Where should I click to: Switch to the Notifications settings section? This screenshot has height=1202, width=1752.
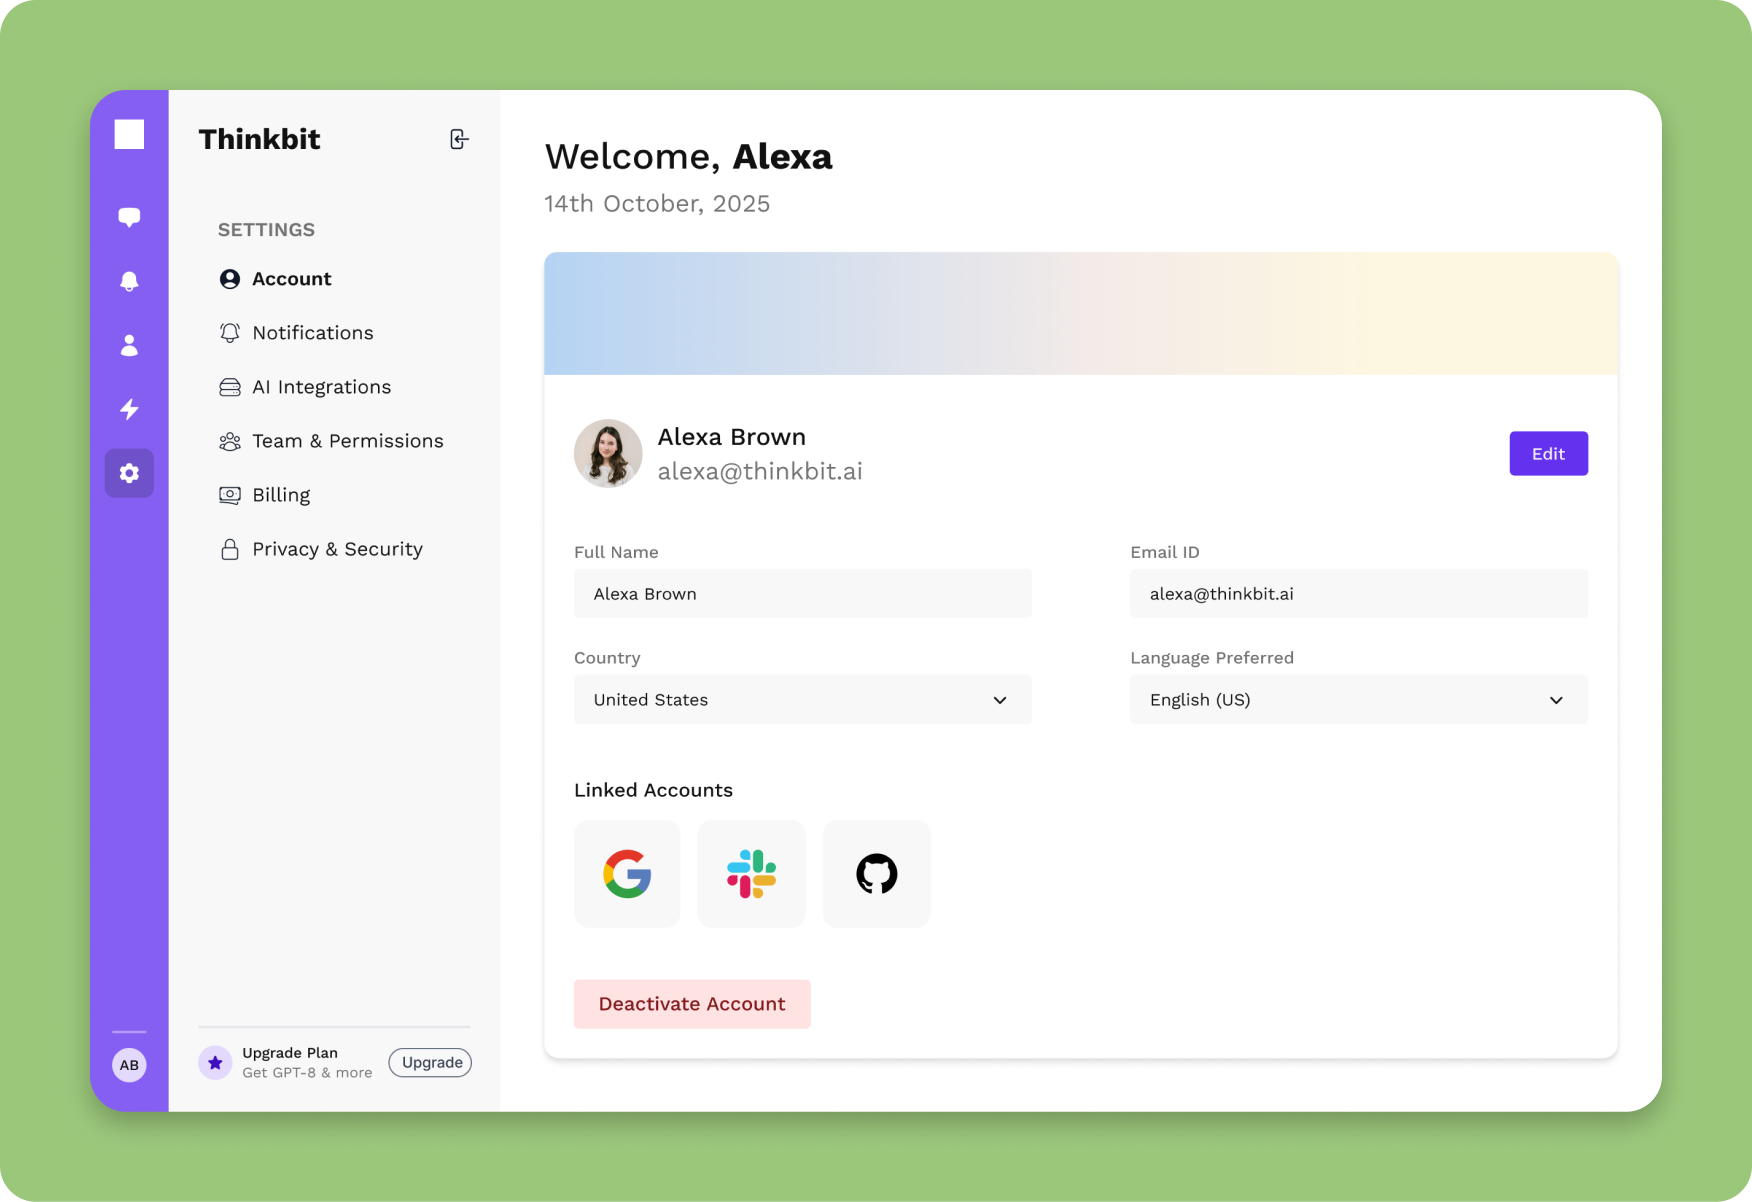[313, 332]
